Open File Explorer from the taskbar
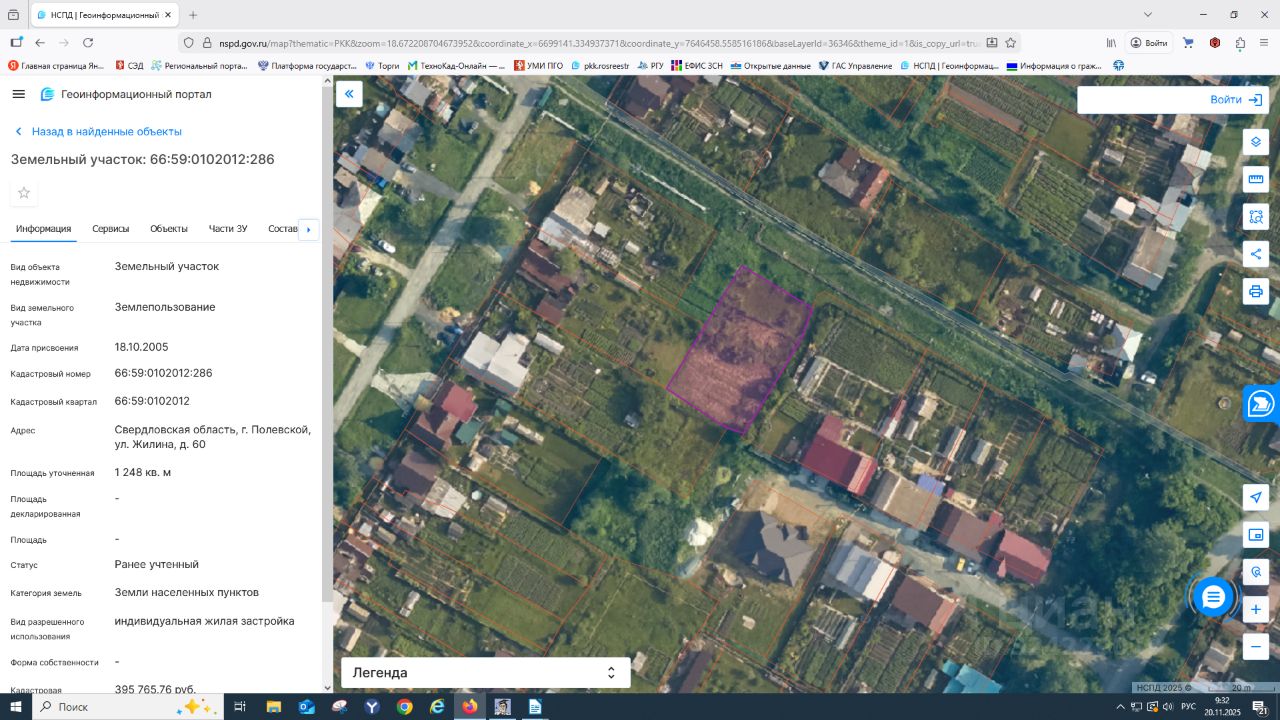Image resolution: width=1280 pixels, height=720 pixels. click(273, 707)
